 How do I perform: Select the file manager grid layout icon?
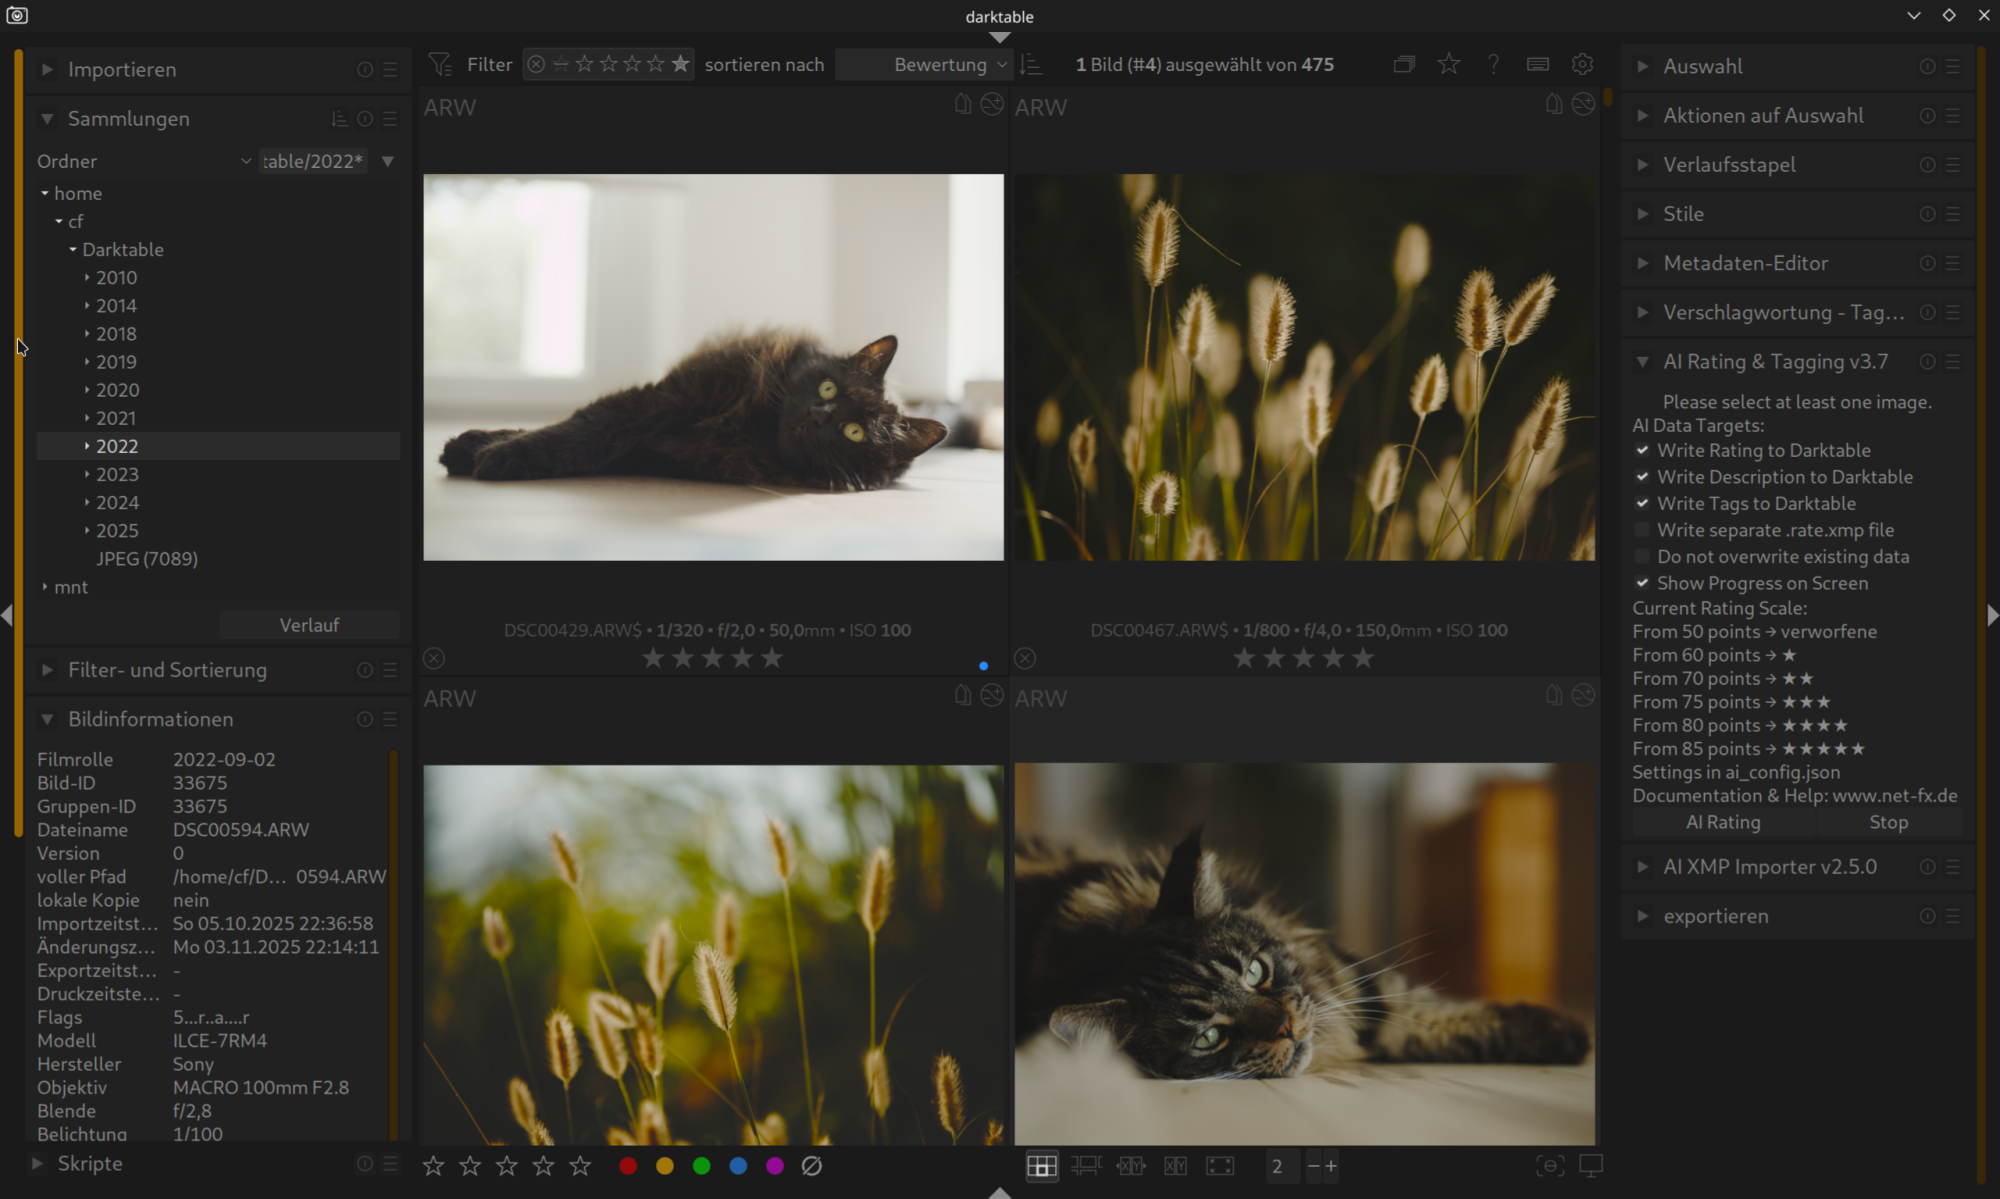pyautogui.click(x=1041, y=1166)
